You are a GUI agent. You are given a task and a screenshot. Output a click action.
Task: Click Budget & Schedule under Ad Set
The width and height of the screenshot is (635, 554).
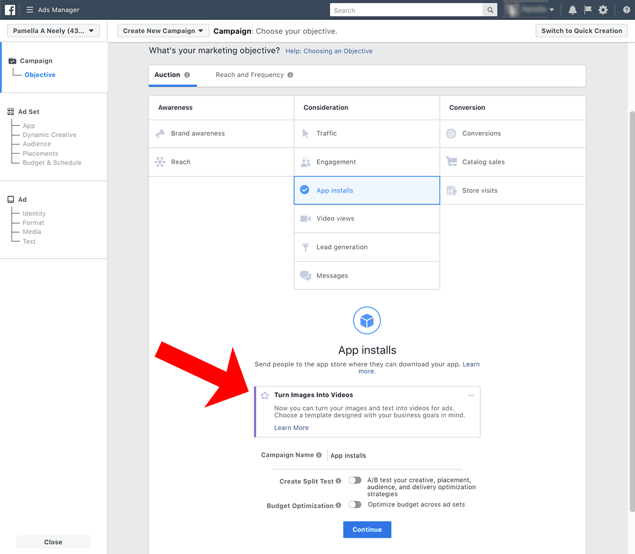tap(52, 163)
